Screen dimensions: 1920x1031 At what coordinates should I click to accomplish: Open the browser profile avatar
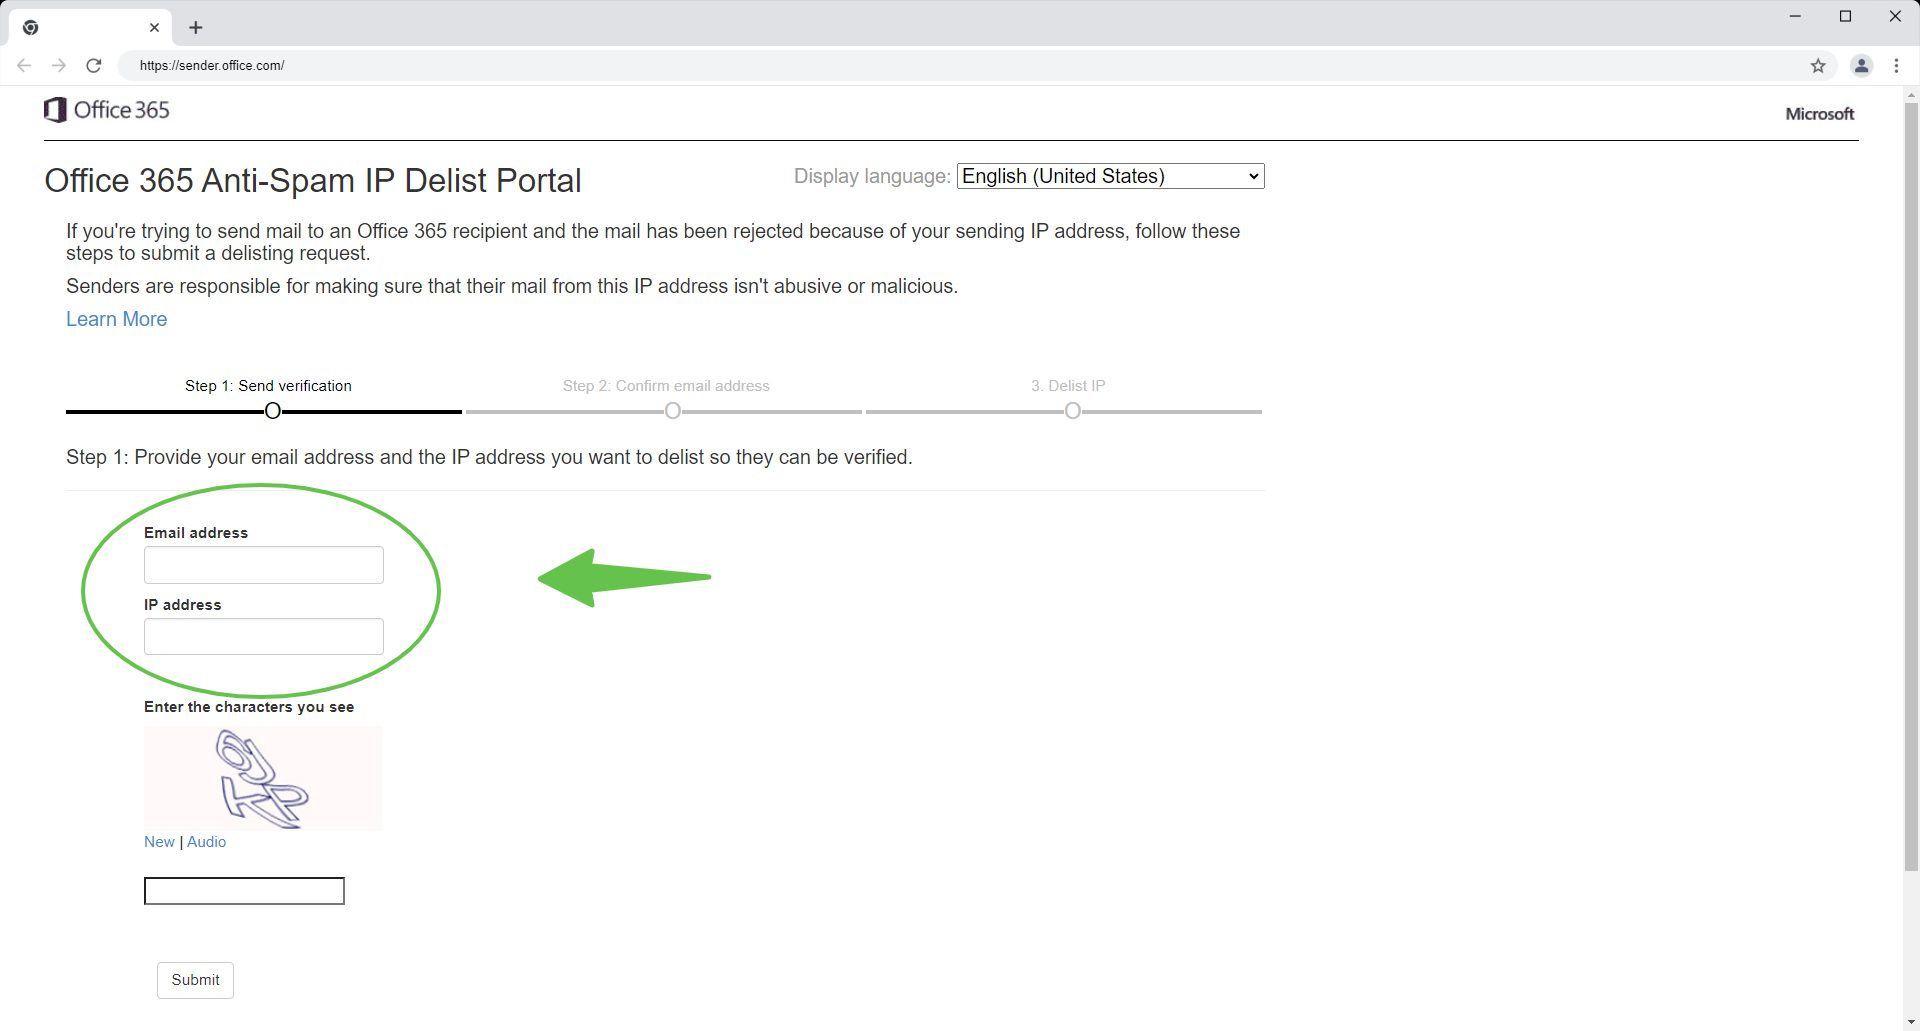point(1861,66)
